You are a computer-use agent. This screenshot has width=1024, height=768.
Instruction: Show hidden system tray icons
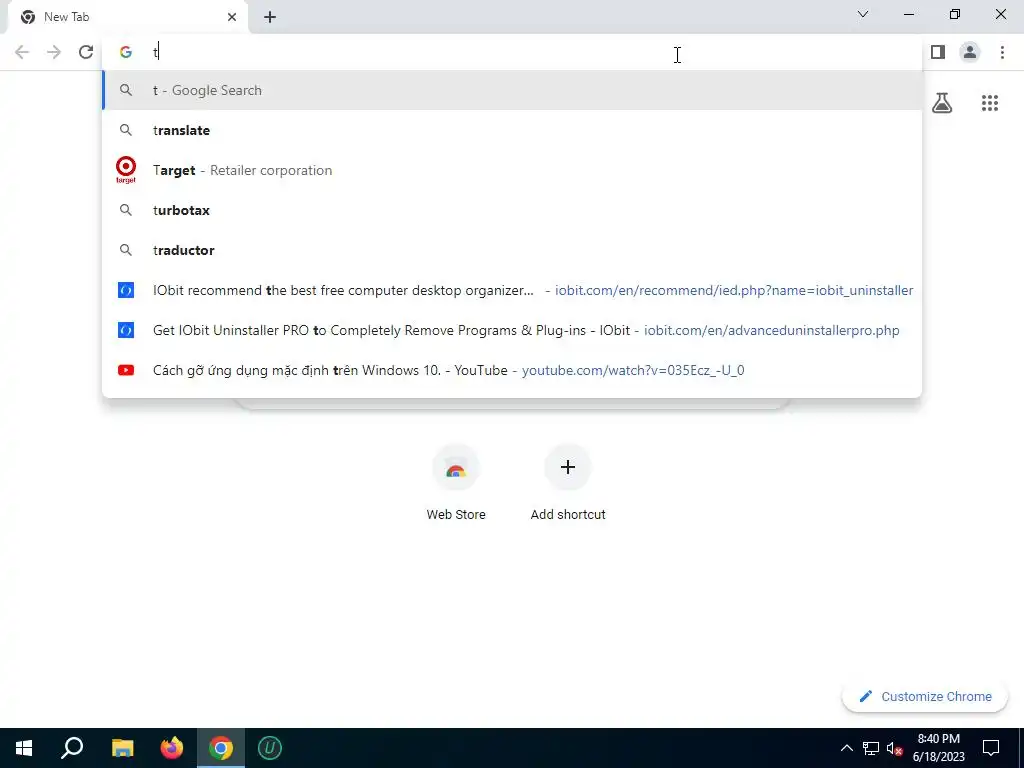click(x=846, y=748)
